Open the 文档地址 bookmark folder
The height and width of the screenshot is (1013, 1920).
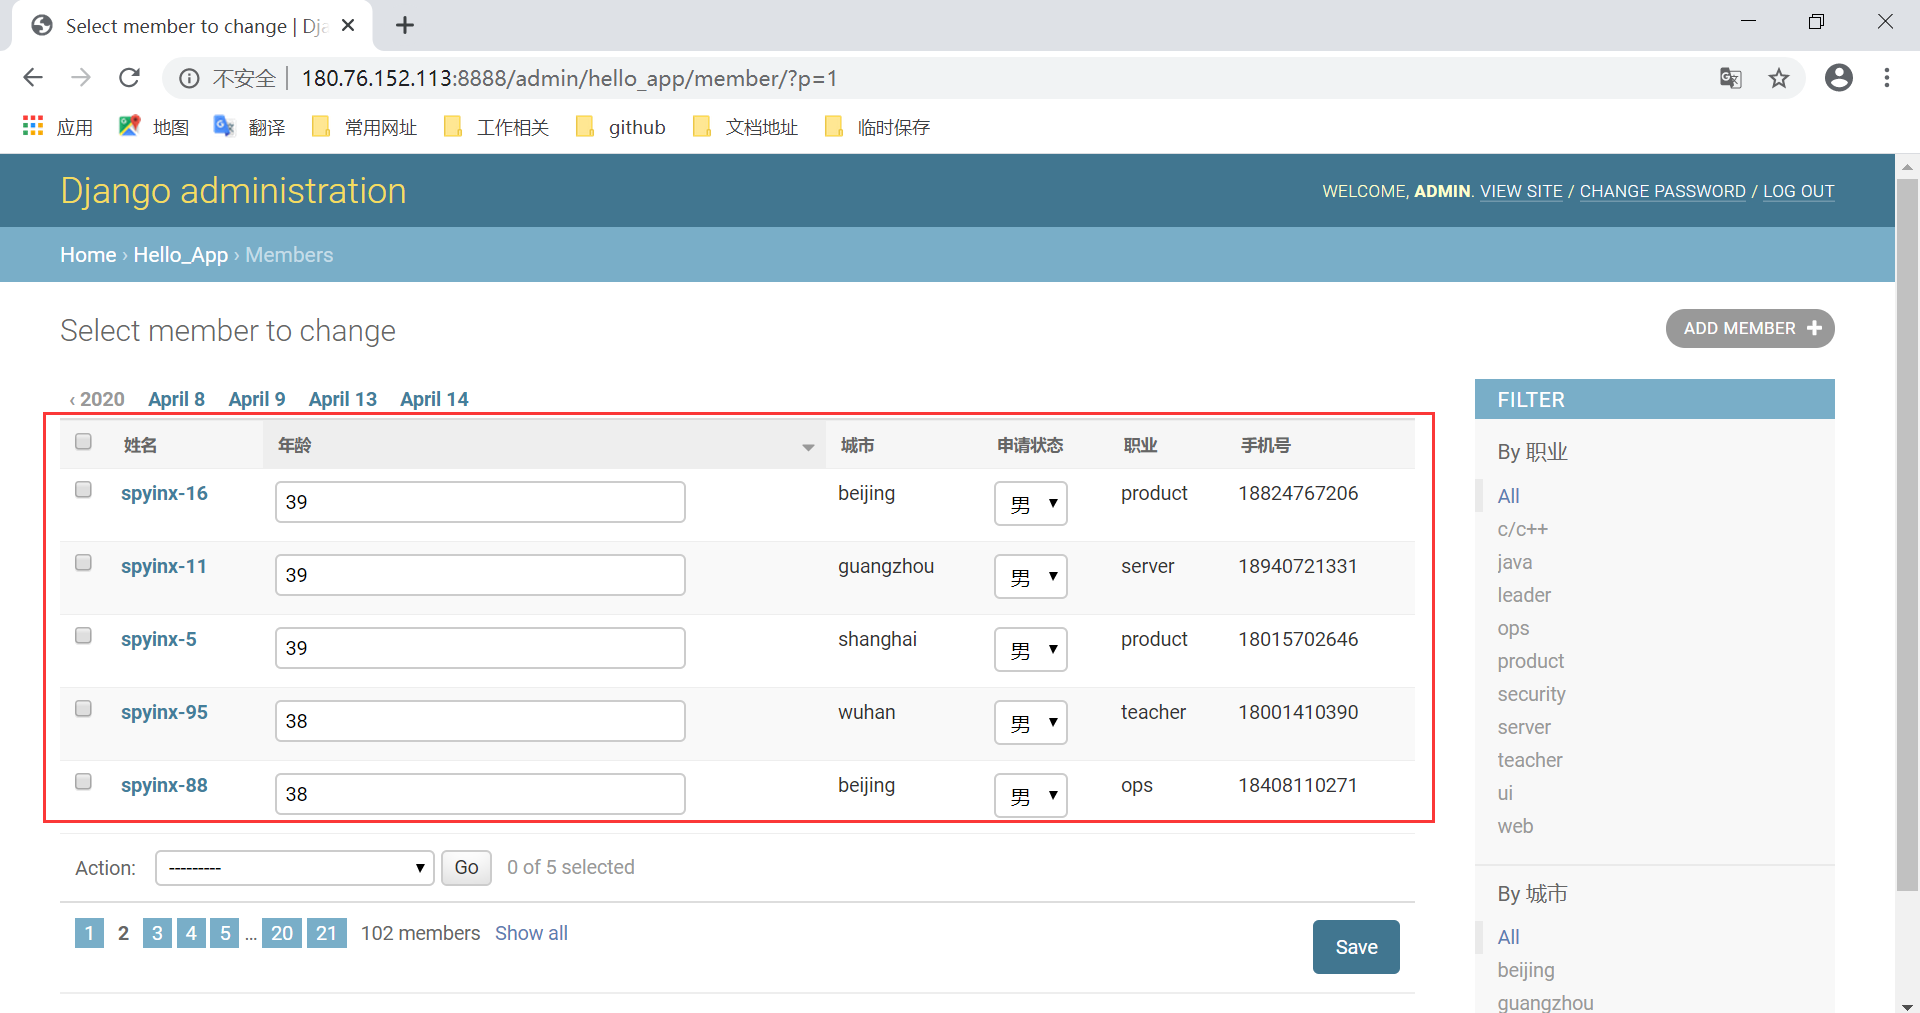[745, 127]
